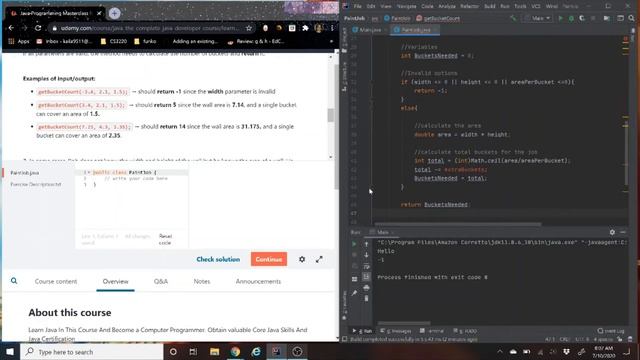Image resolution: width=640 pixels, height=360 pixels.
Task: Click Check solution on Udemy
Action: pos(218,259)
